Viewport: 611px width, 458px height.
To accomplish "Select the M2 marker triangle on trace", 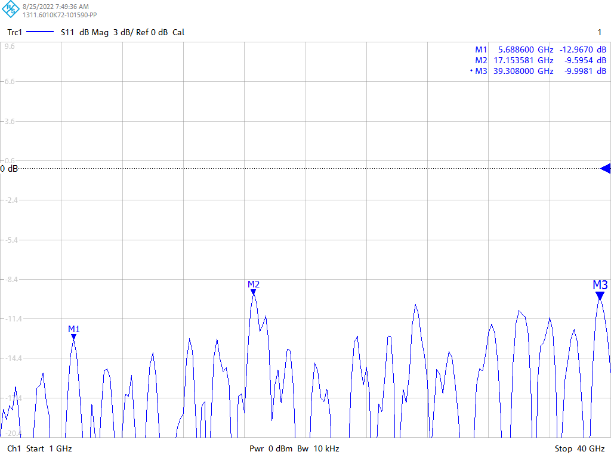I will click(x=254, y=293).
